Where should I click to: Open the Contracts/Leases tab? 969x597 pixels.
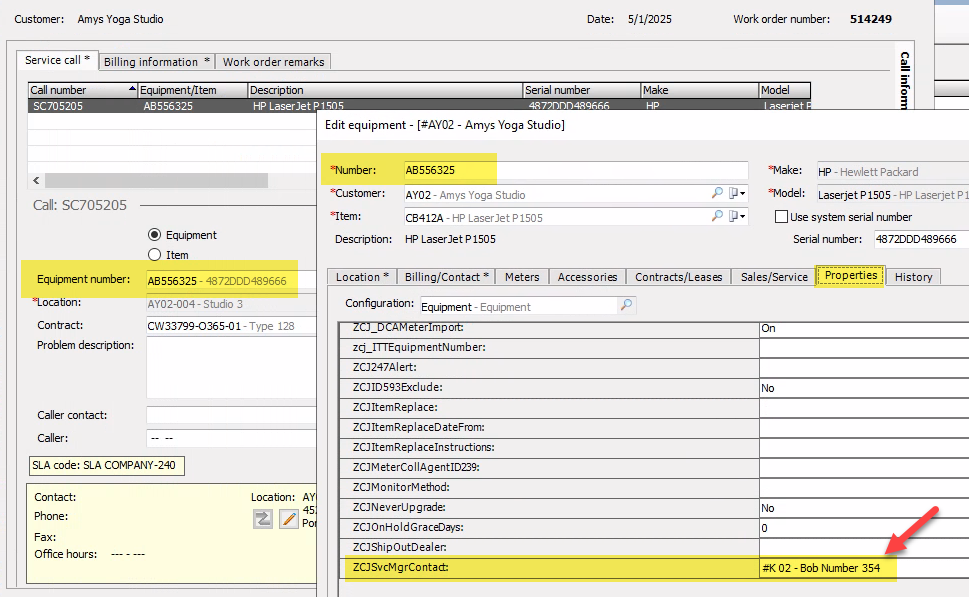click(679, 277)
